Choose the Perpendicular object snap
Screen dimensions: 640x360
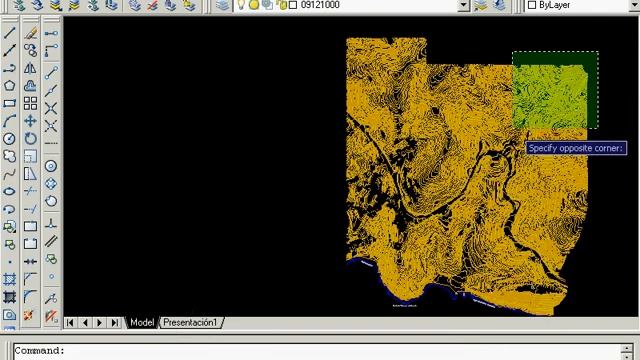pos(51,223)
